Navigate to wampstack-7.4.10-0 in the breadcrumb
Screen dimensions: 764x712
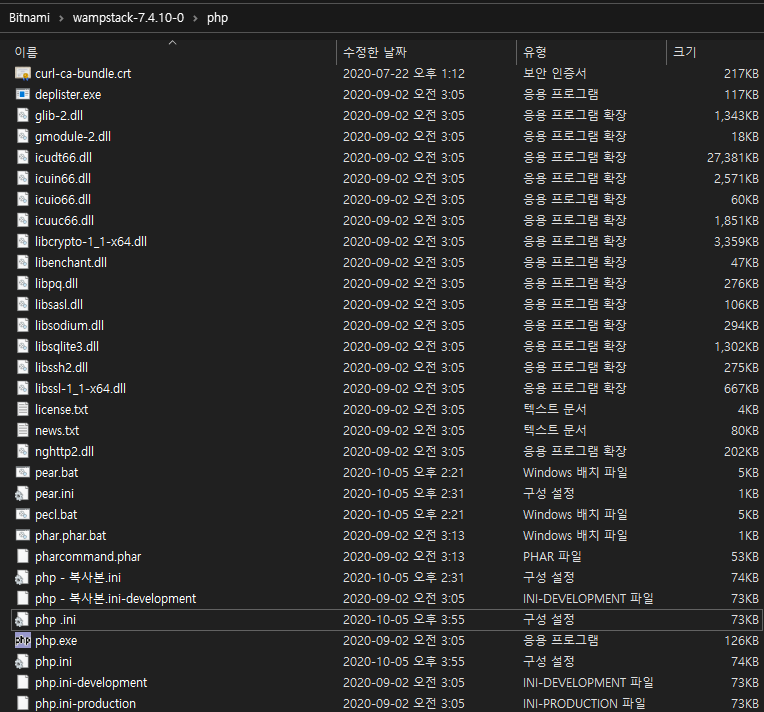(129, 18)
